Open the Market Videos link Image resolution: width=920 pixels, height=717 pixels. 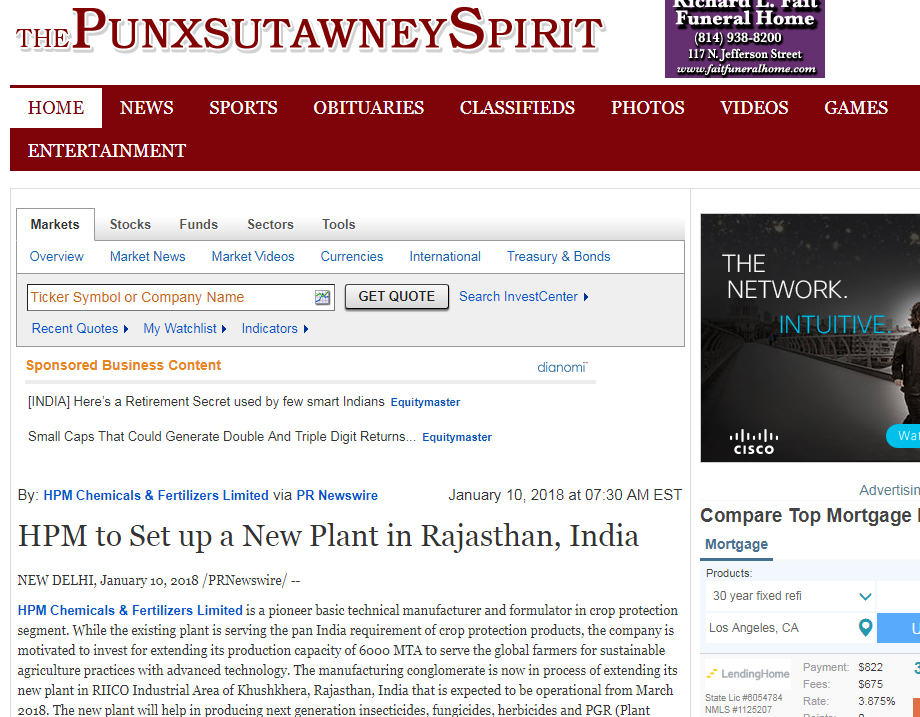pyautogui.click(x=253, y=257)
